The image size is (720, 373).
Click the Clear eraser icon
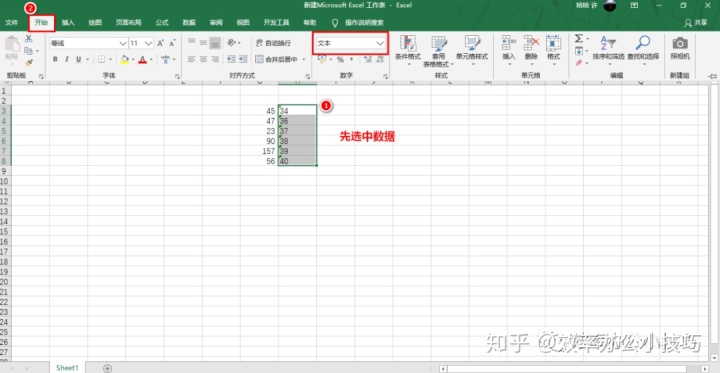[x=579, y=62]
